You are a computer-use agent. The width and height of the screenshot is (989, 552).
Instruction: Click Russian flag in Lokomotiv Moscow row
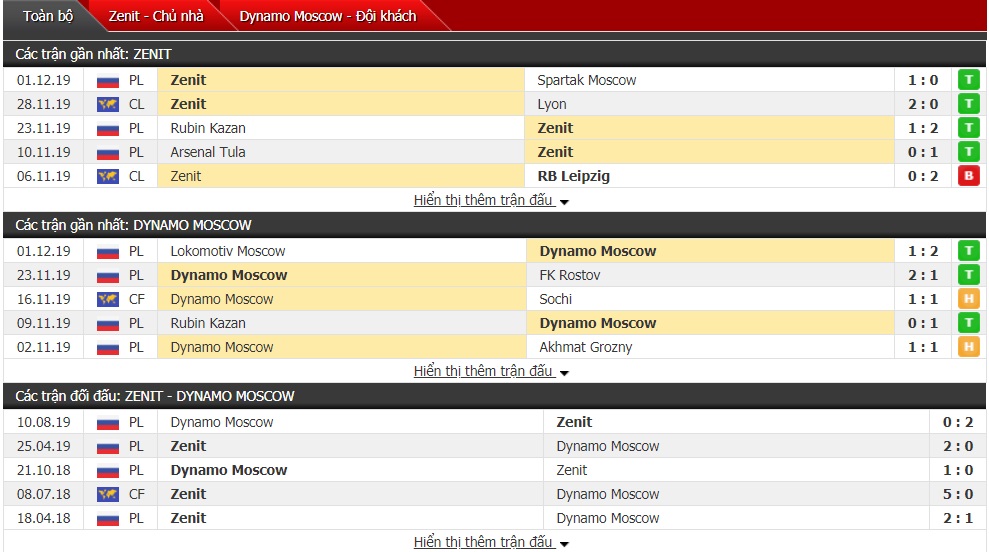point(108,252)
